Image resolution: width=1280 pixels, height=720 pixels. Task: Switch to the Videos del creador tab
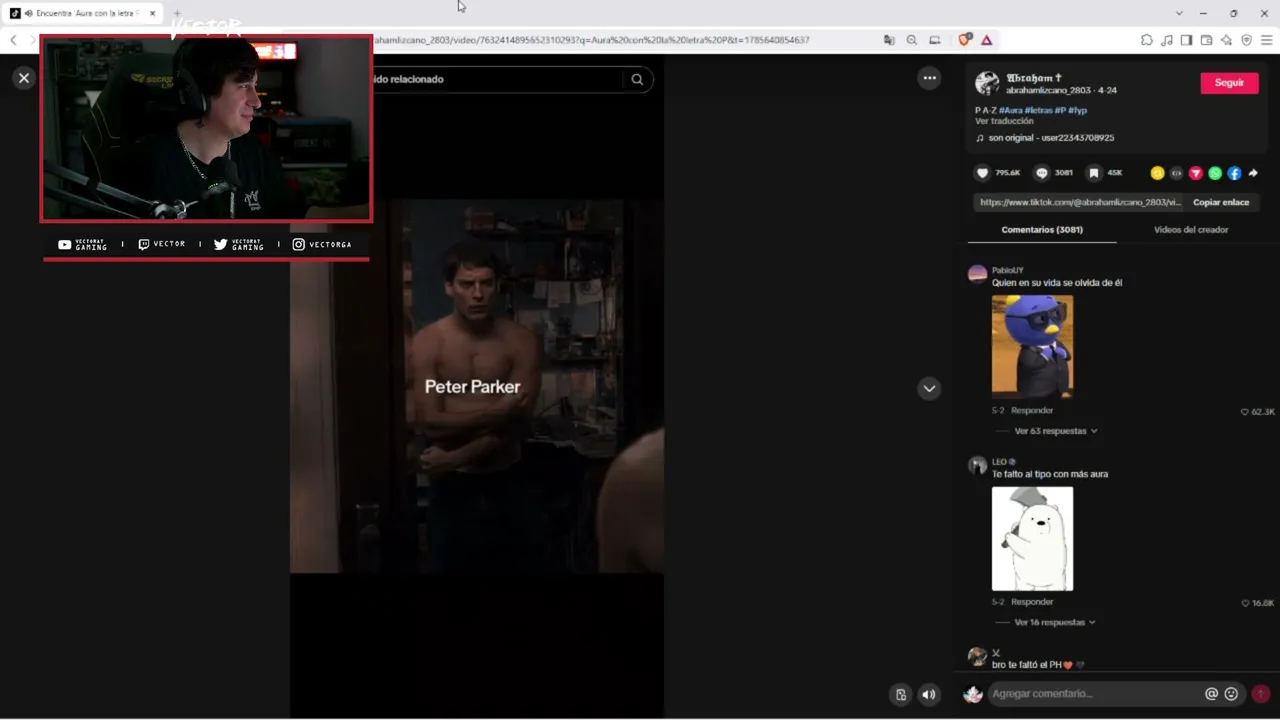(1191, 230)
